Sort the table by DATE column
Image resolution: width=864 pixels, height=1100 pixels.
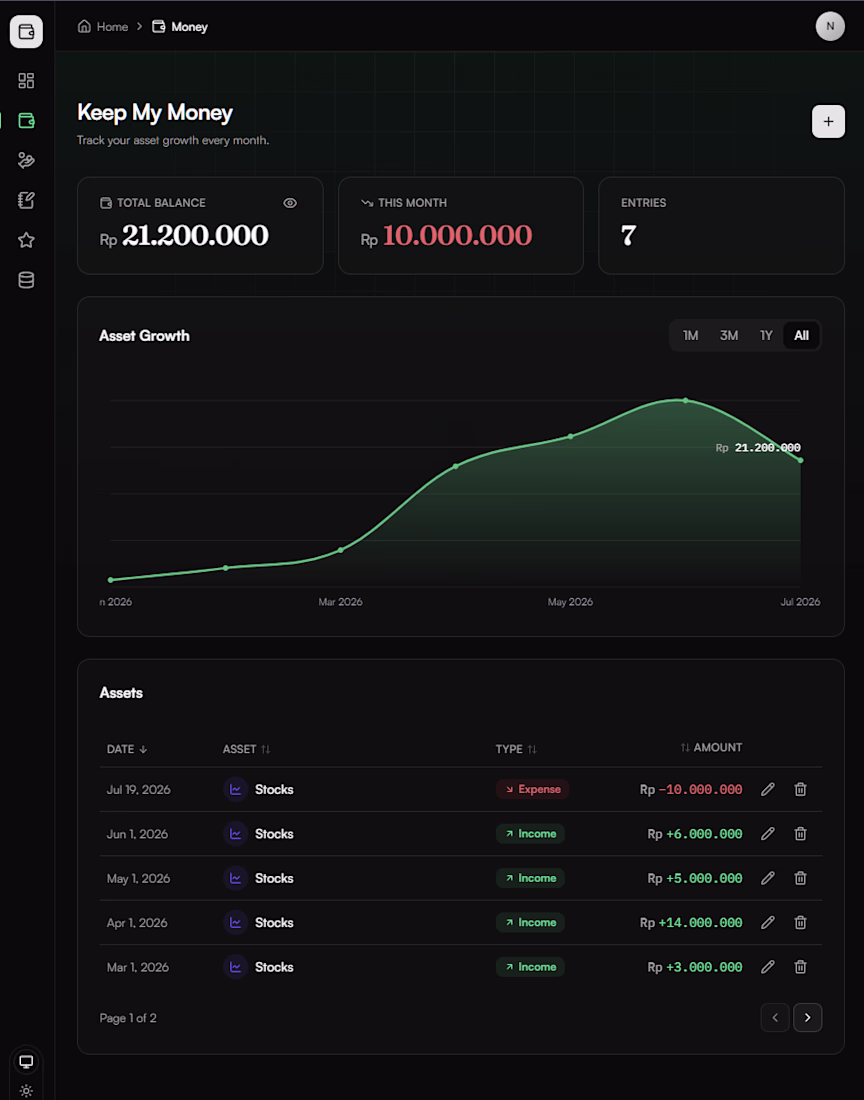click(127, 749)
